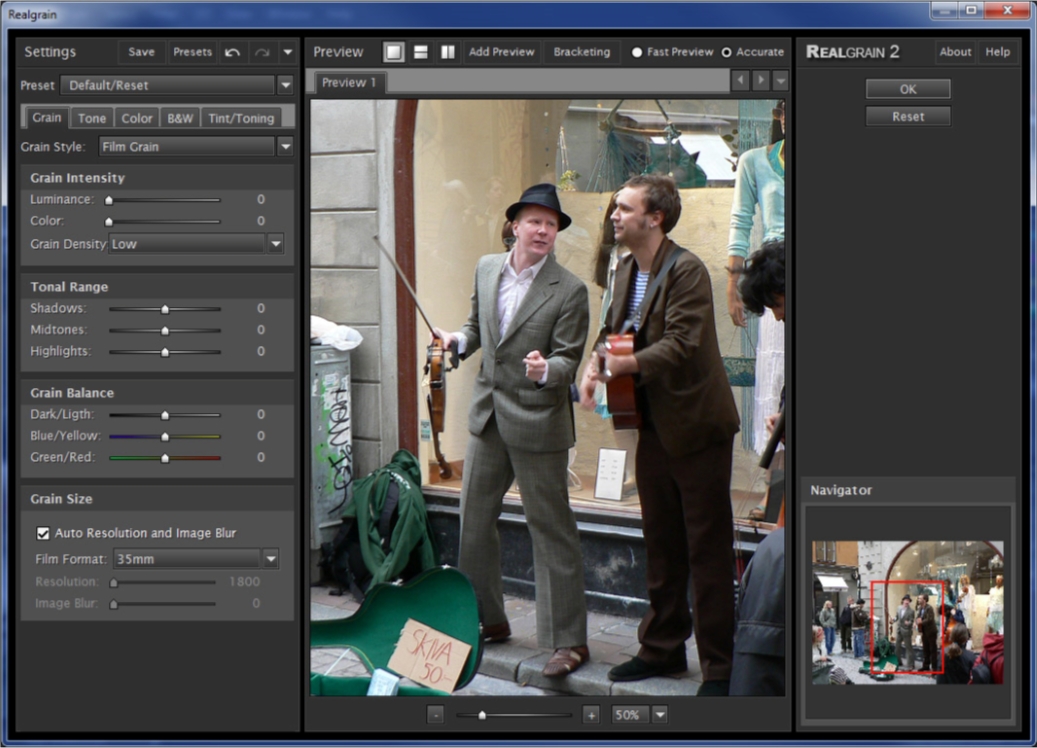
Task: Click the Bracketing button
Action: pyautogui.click(x=582, y=52)
